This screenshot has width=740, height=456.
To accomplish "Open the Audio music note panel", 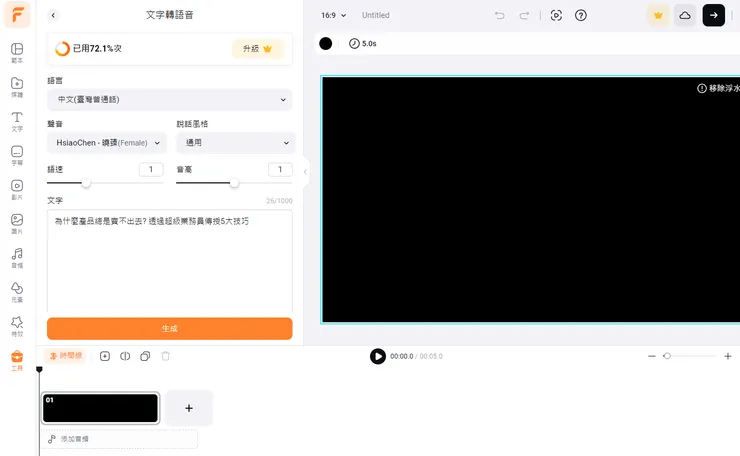I will (17, 258).
